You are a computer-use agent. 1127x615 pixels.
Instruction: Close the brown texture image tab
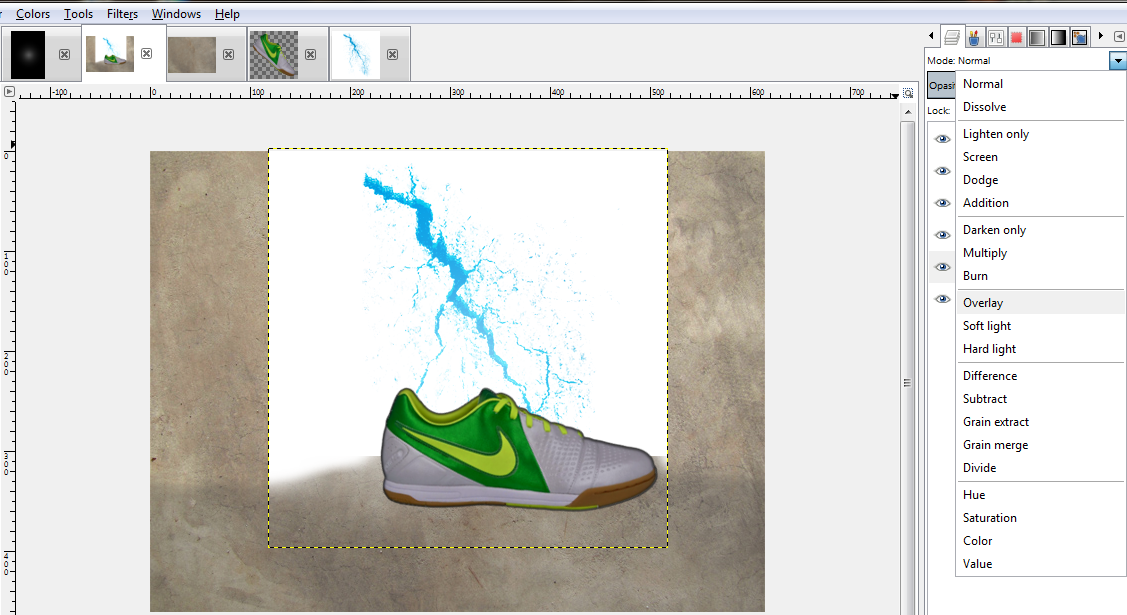click(229, 54)
